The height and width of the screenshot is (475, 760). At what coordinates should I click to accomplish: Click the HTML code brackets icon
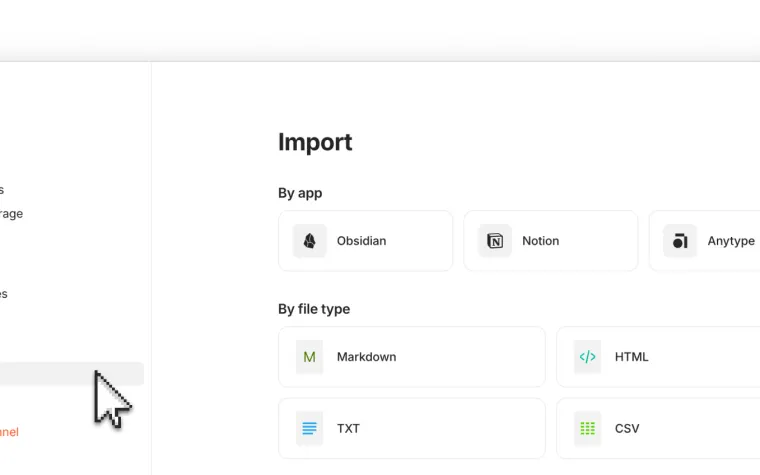[x=587, y=357]
